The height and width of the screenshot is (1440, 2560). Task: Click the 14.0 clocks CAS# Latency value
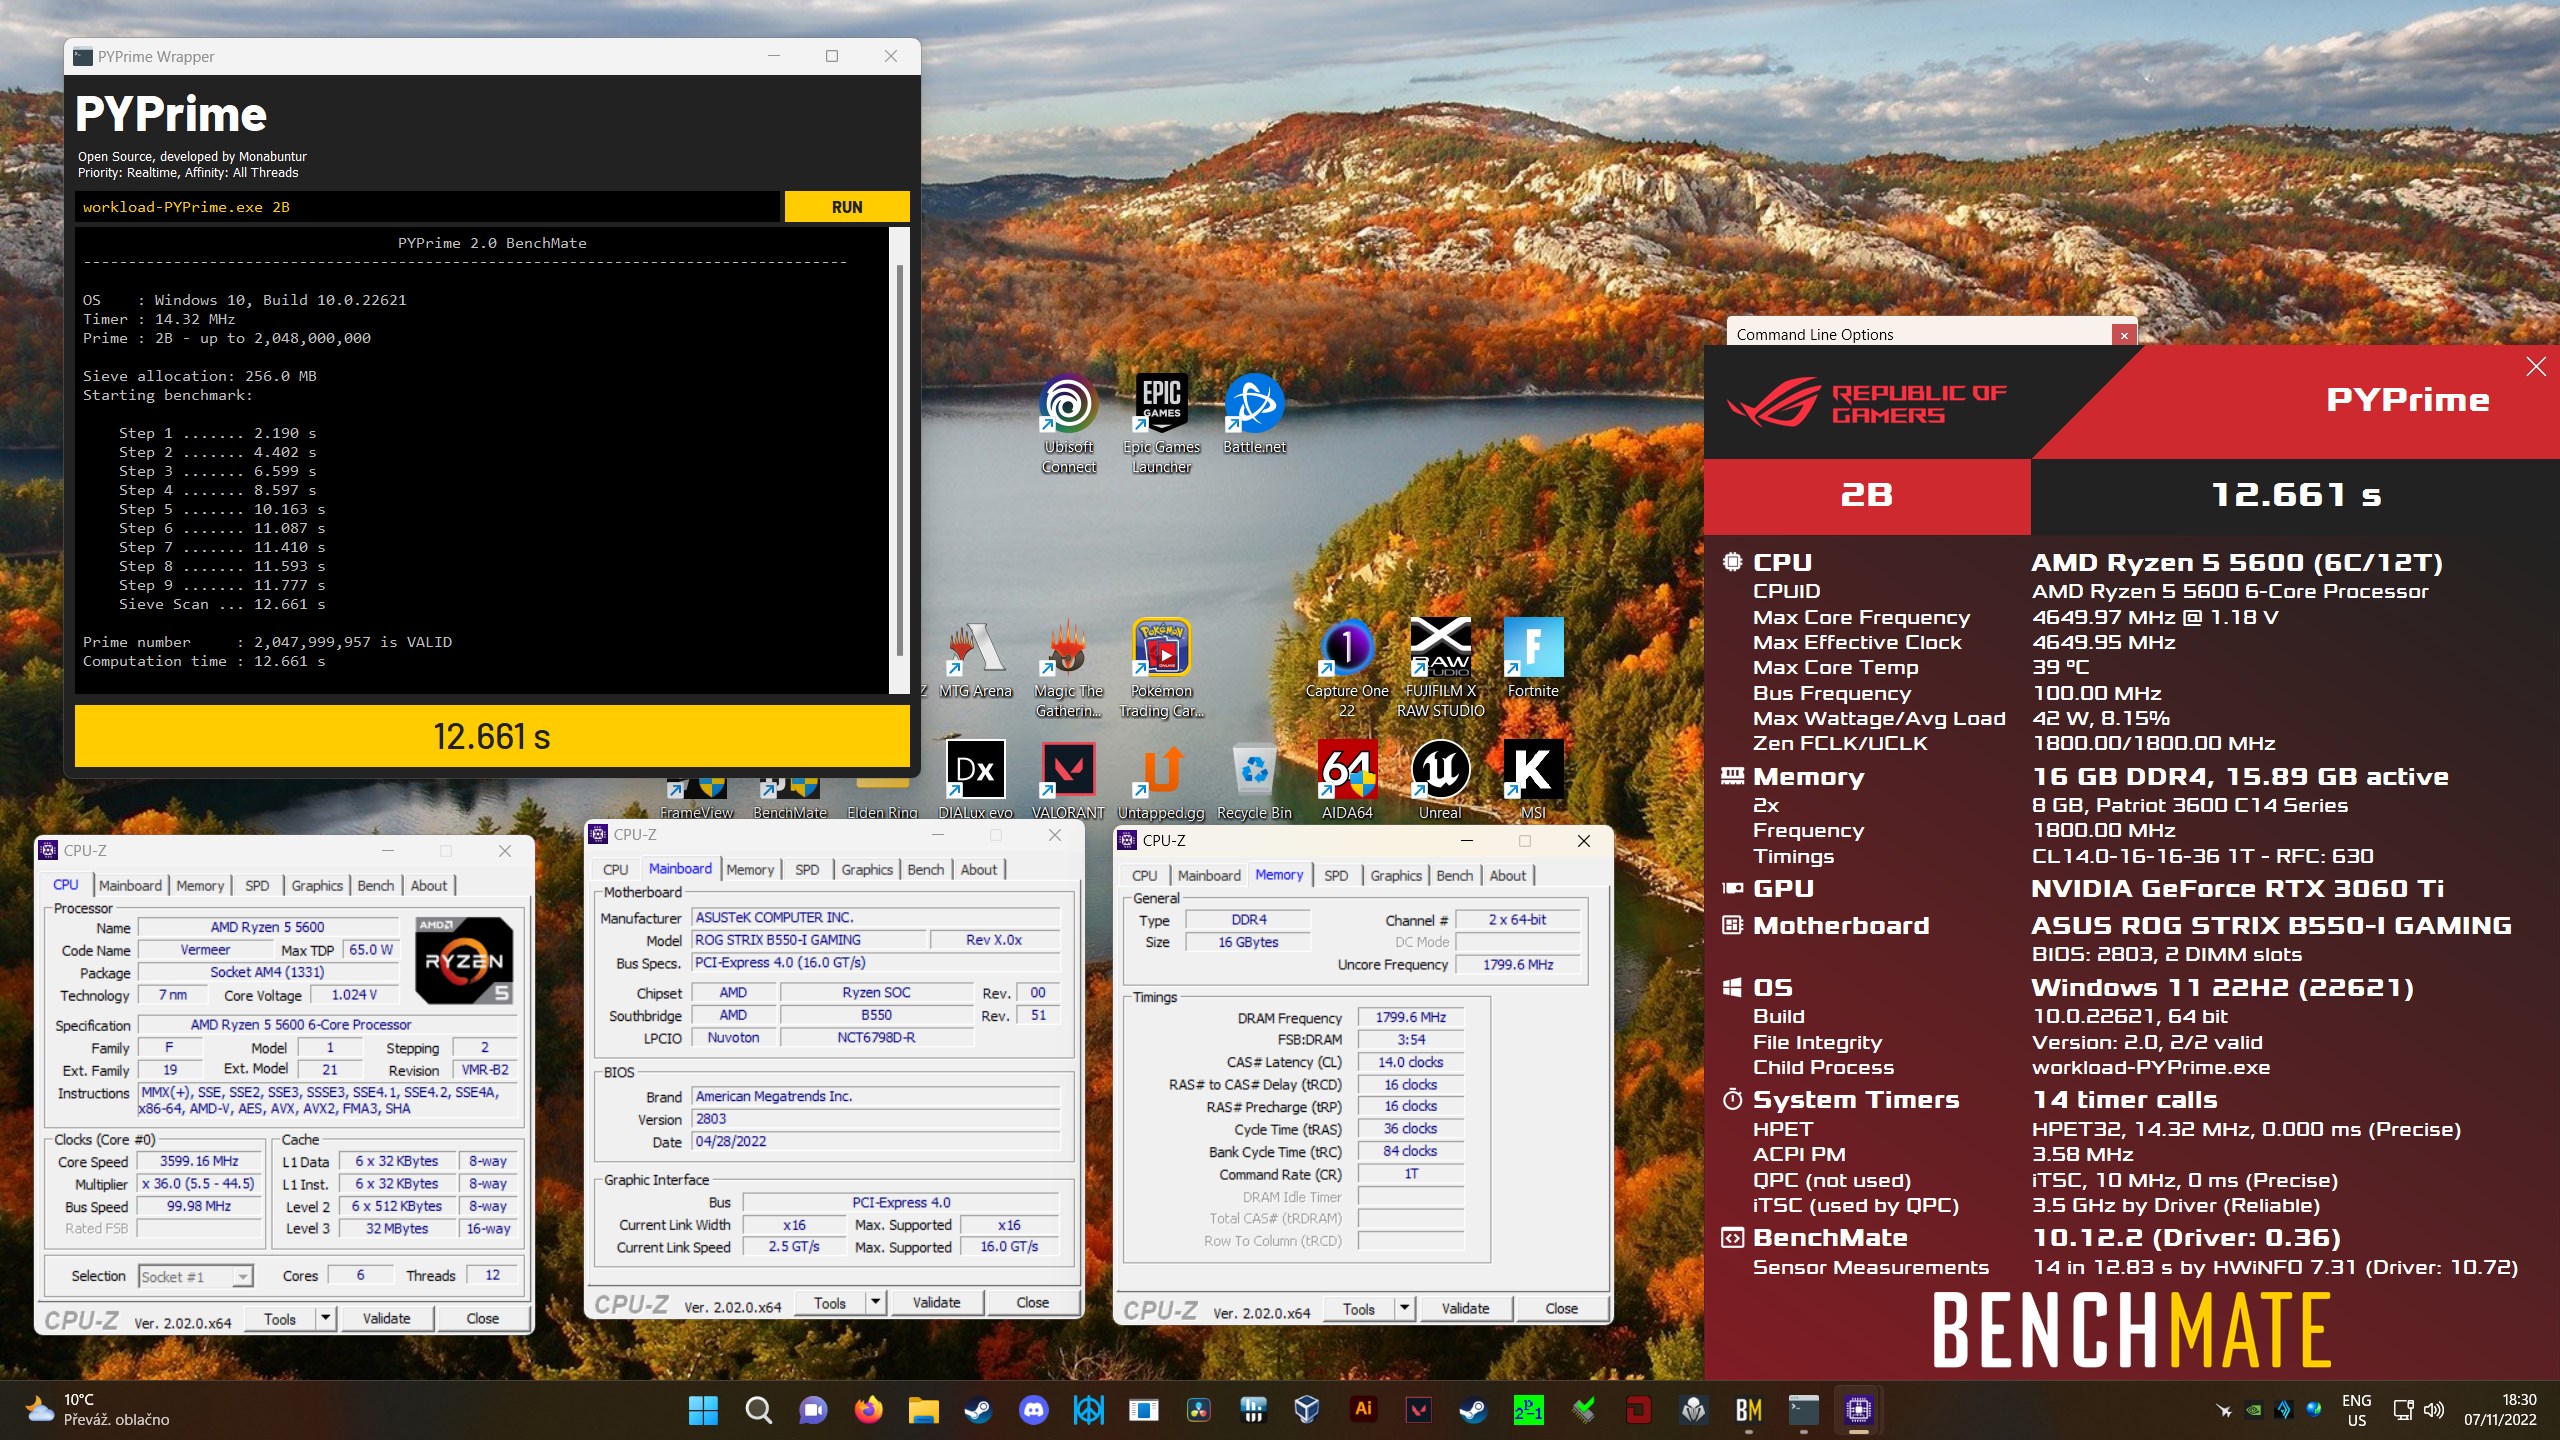[x=1410, y=1062]
